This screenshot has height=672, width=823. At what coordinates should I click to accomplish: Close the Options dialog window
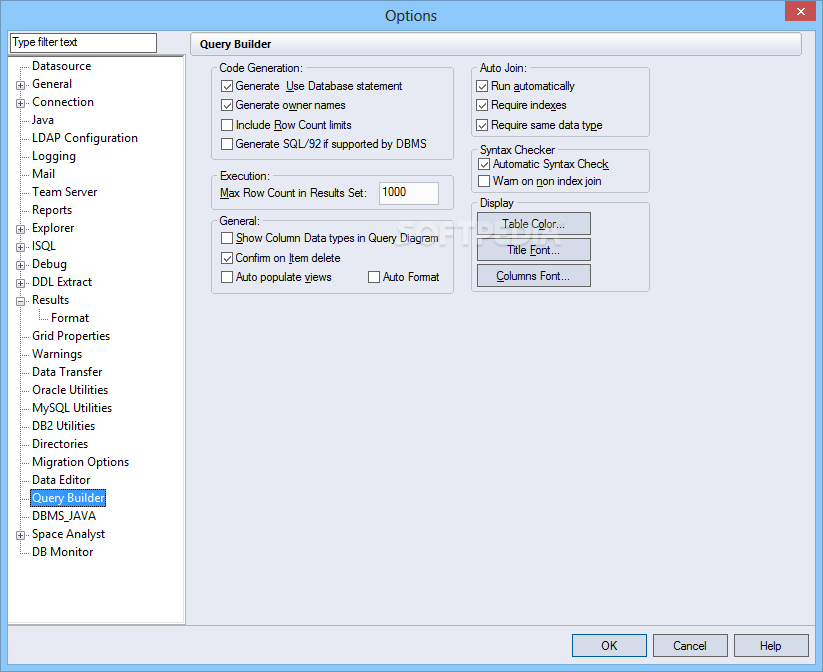800,12
